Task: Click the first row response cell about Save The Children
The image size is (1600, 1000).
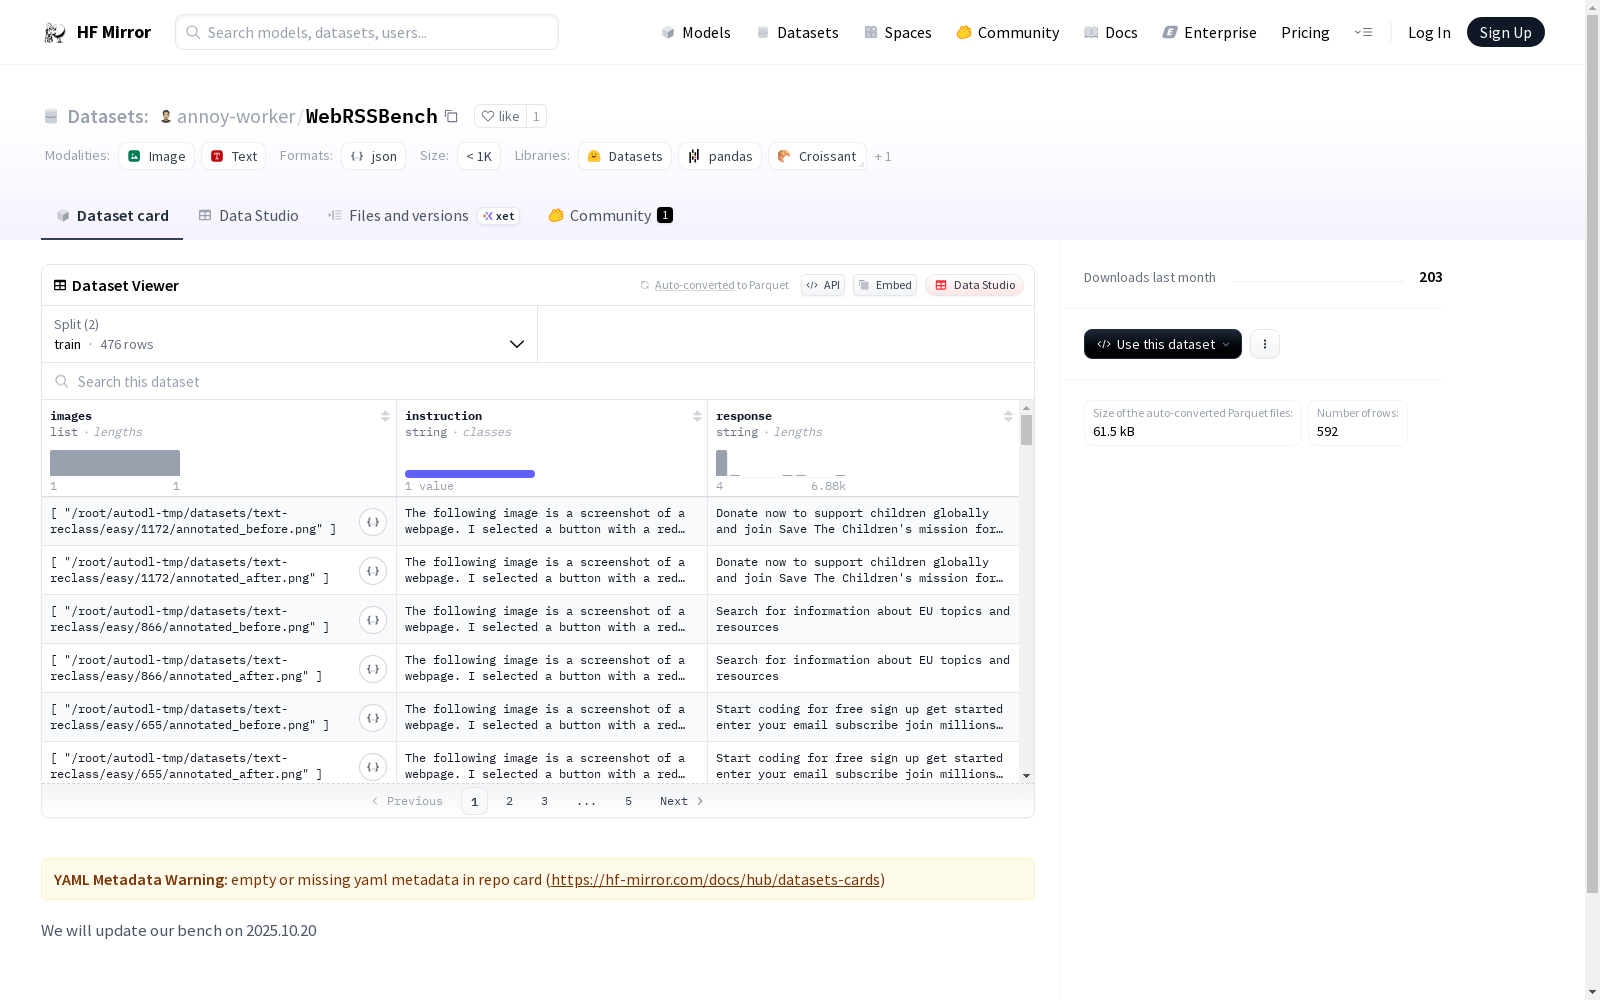Action: pyautogui.click(x=863, y=521)
